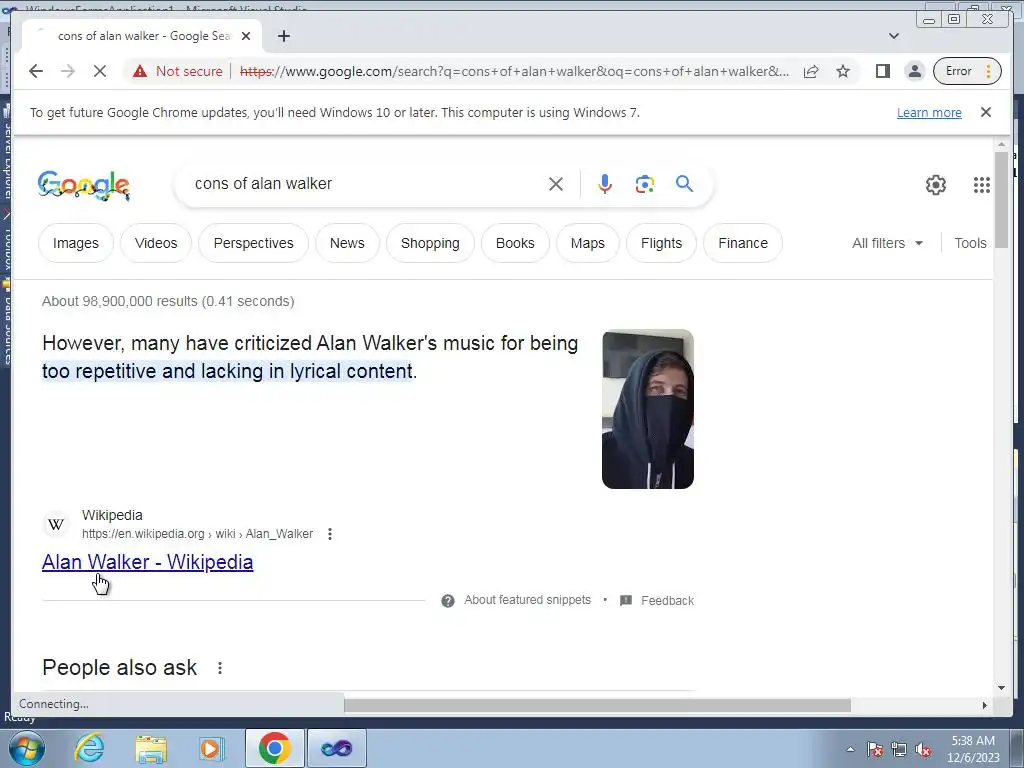Switch to the Images results

(x=76, y=243)
